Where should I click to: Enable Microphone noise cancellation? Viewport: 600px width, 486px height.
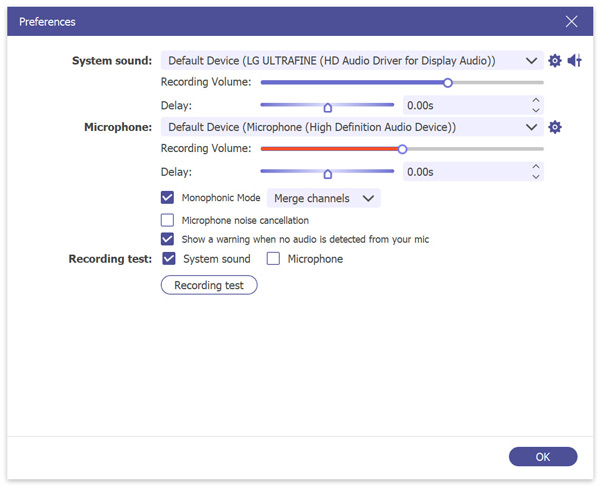pos(167,220)
